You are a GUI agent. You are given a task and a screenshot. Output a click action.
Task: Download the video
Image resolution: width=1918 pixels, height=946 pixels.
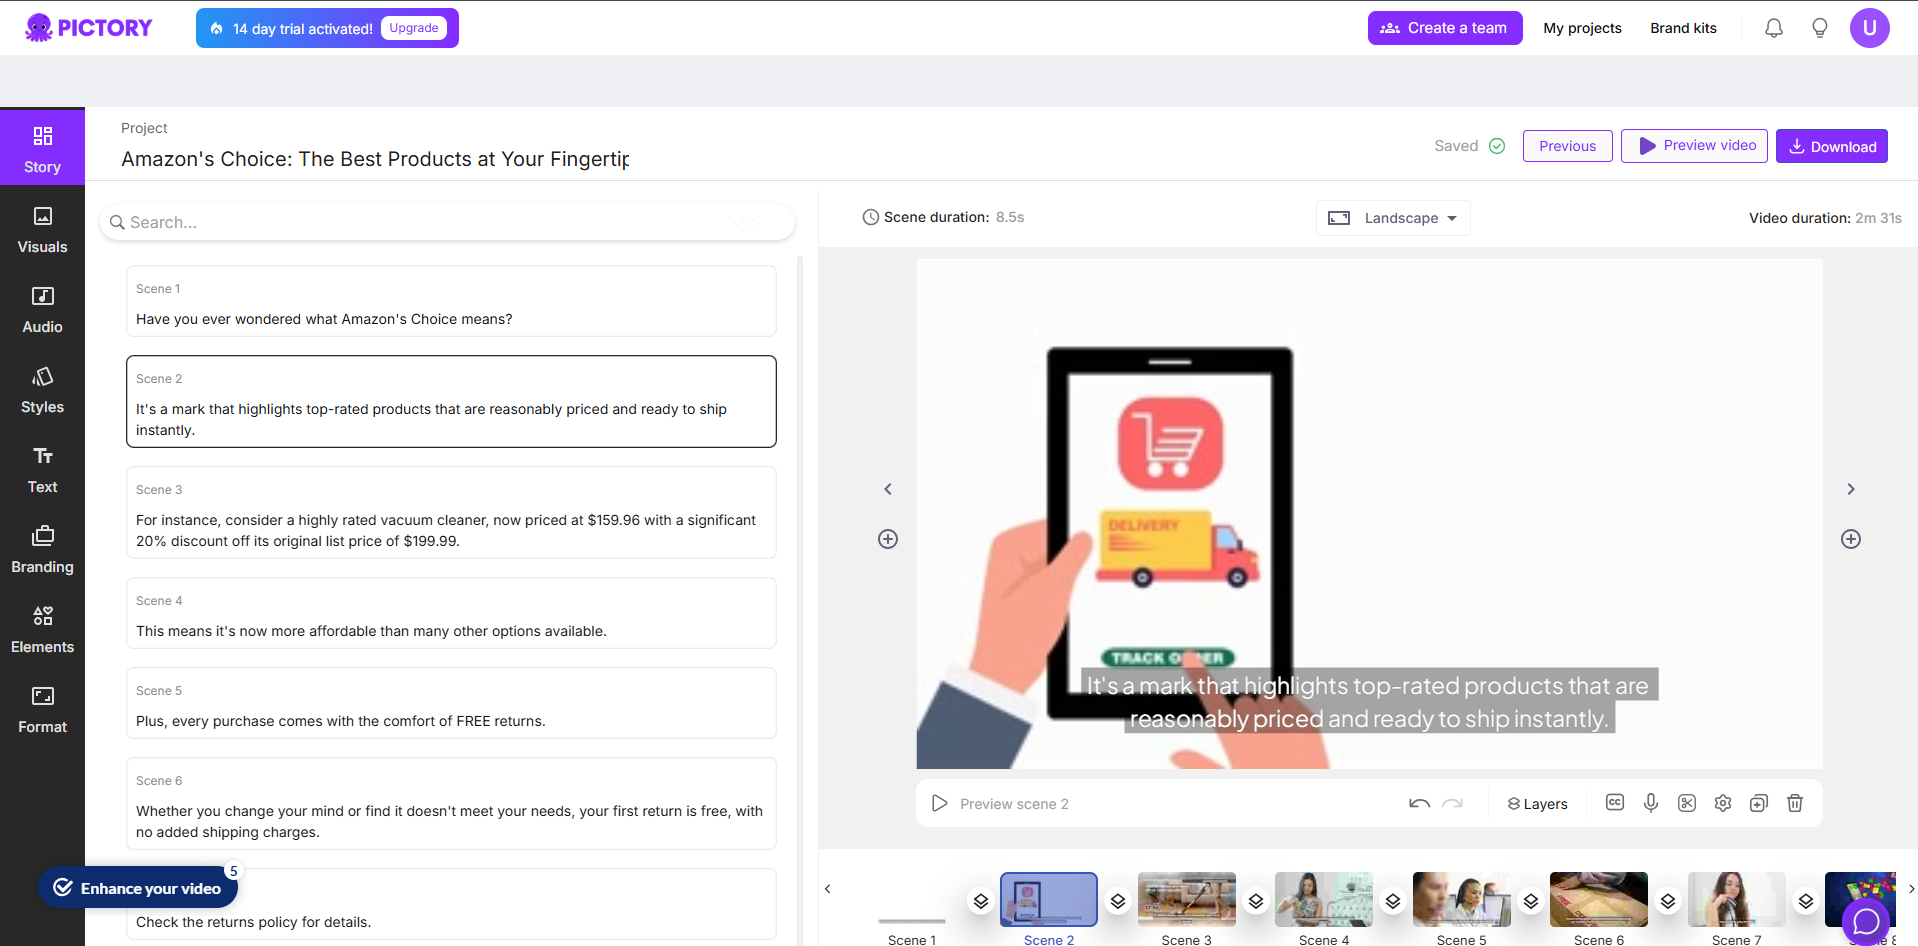click(1832, 146)
